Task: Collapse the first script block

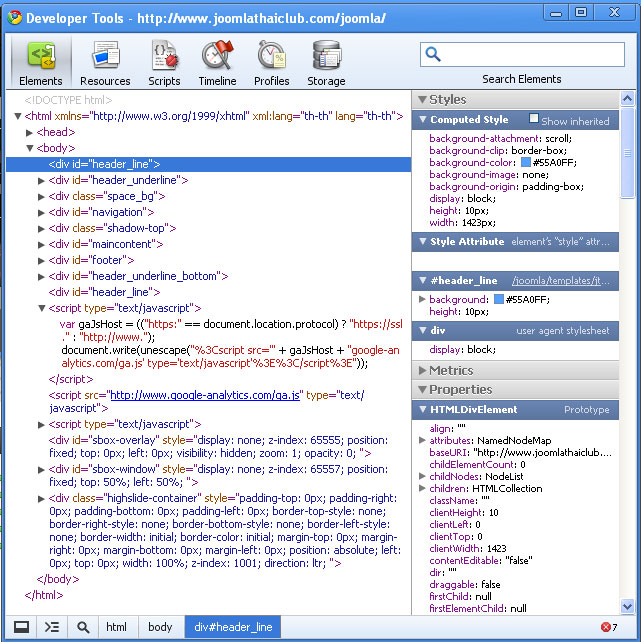Action: pos(41,308)
